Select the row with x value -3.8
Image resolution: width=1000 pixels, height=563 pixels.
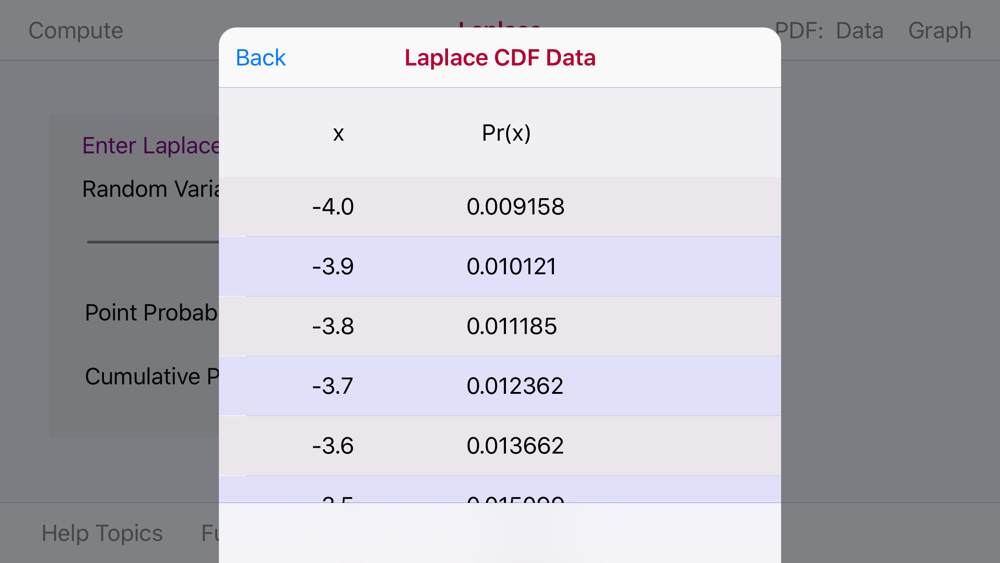500,326
